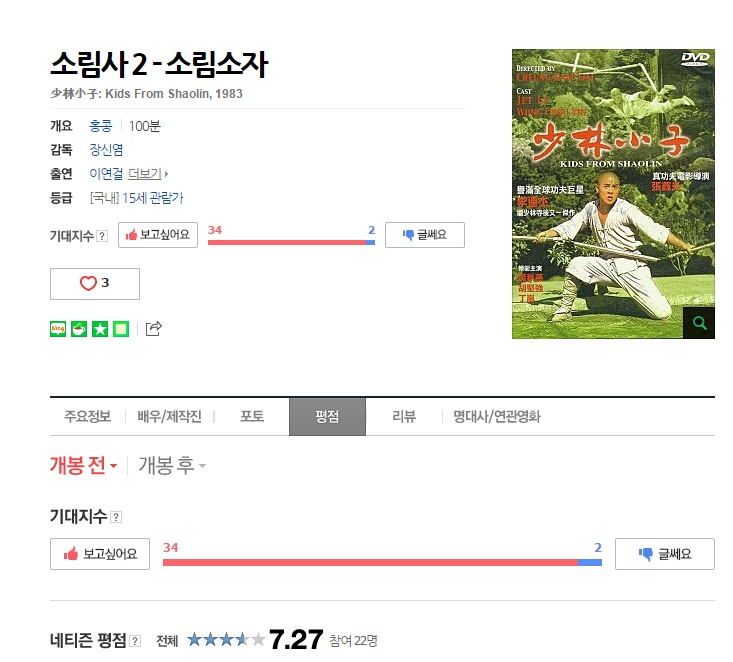Screen dimensions: 733x662
Task: Toggle the lower 글쎄요 thumbs-down button
Action: (665, 554)
